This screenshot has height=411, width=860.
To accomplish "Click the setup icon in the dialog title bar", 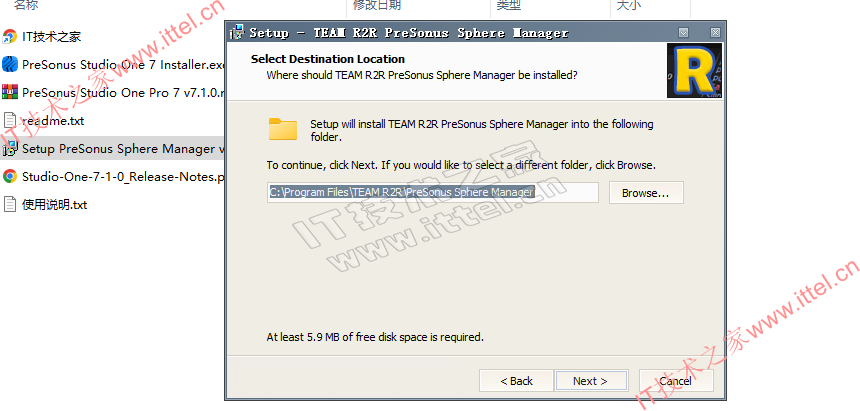I will coord(236,32).
